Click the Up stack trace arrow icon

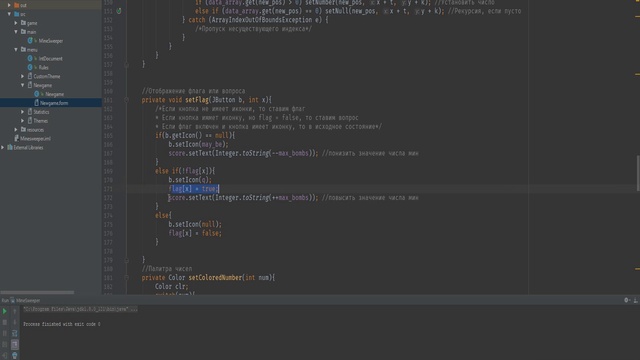point(15,311)
